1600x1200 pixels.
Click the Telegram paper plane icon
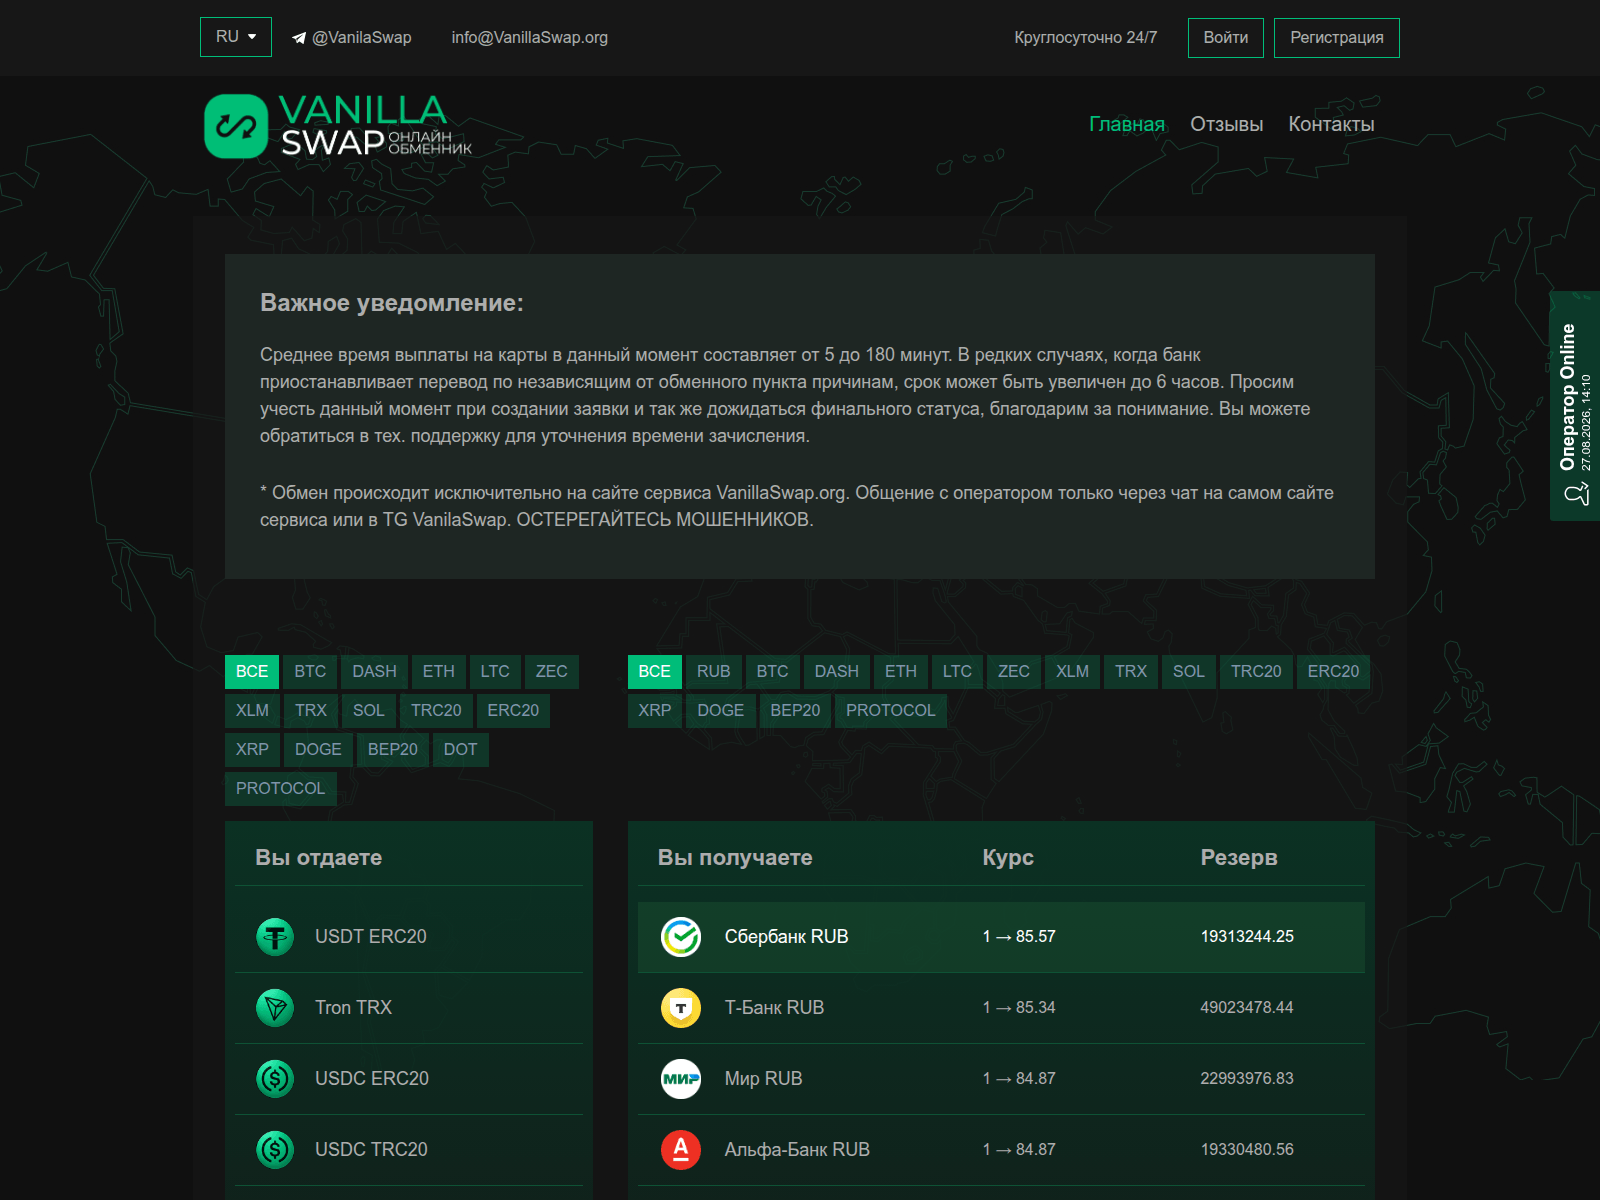299,38
